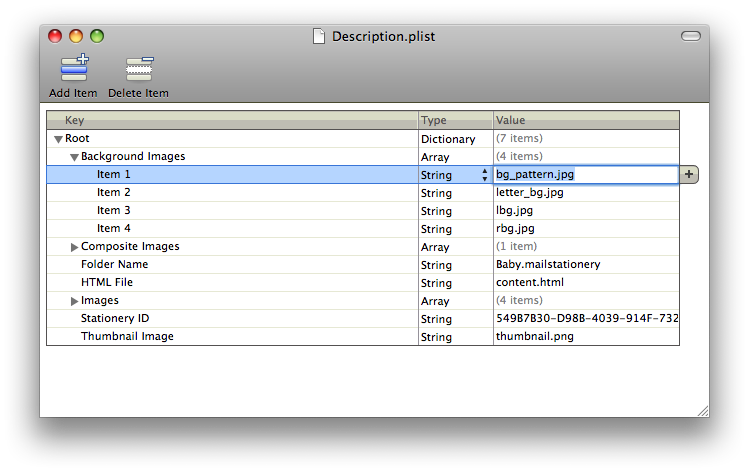The width and height of the screenshot is (749, 472).
Task: Click the window resize handle in corner
Action: tap(702, 410)
